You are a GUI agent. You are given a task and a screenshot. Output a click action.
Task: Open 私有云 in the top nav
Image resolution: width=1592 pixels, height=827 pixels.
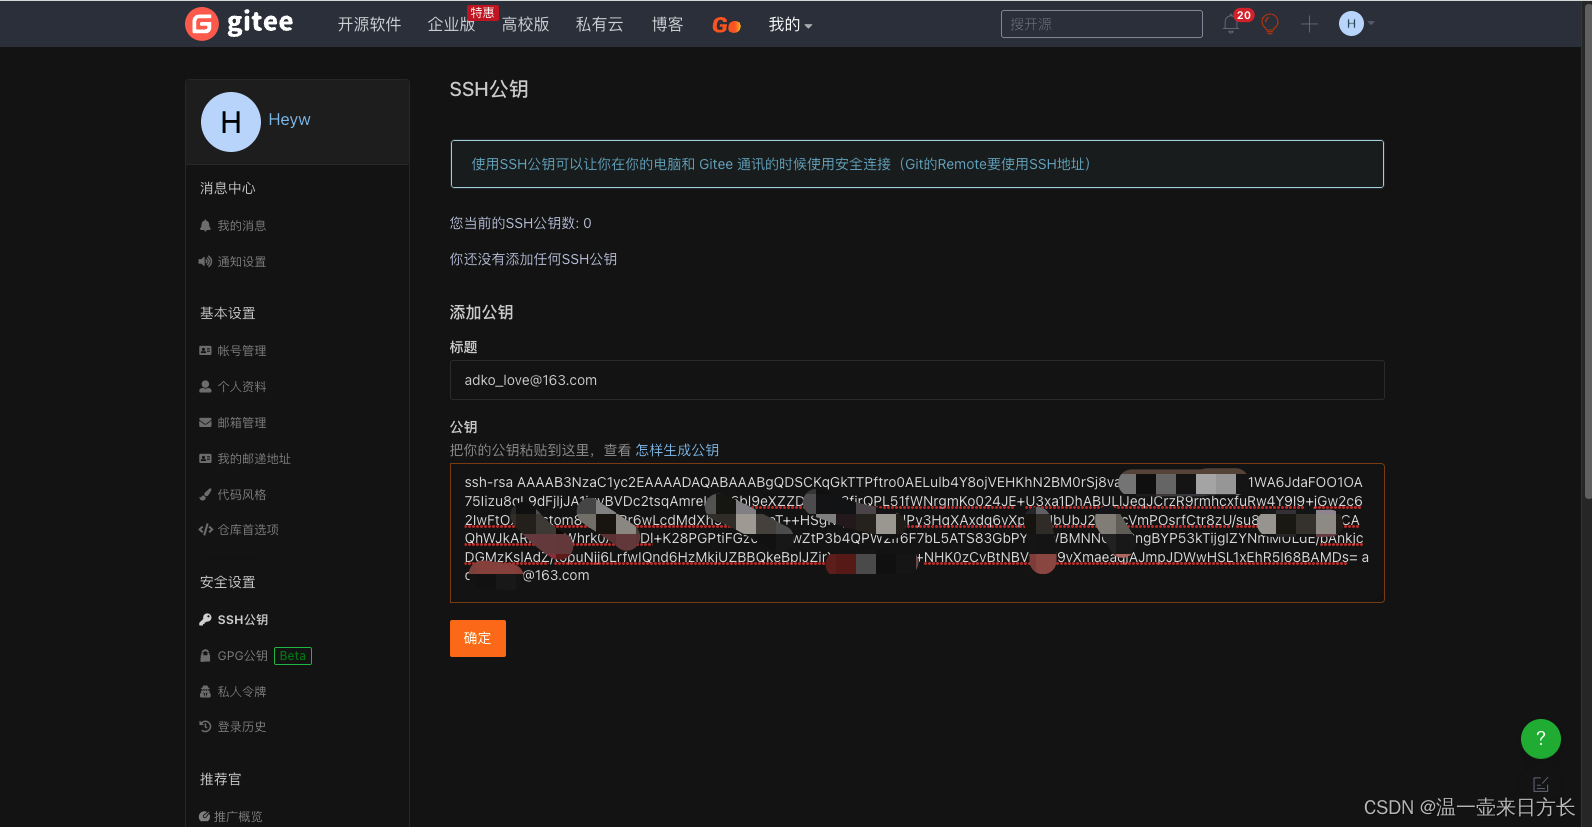point(599,24)
